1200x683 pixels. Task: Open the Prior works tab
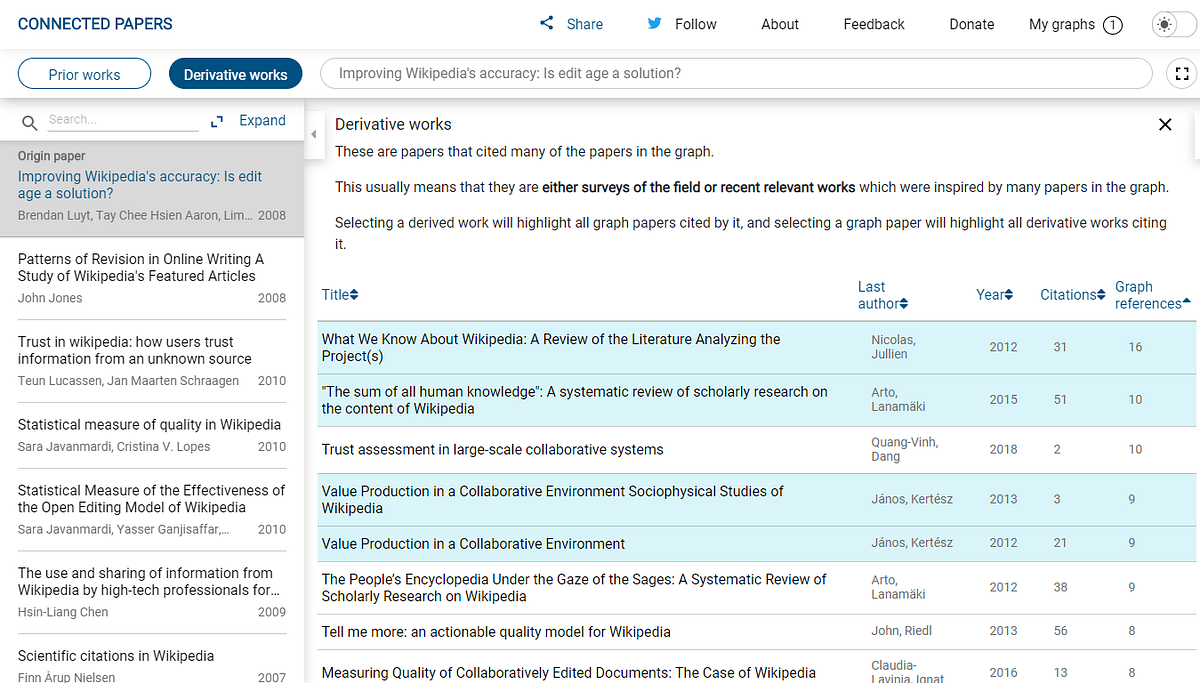(x=84, y=74)
